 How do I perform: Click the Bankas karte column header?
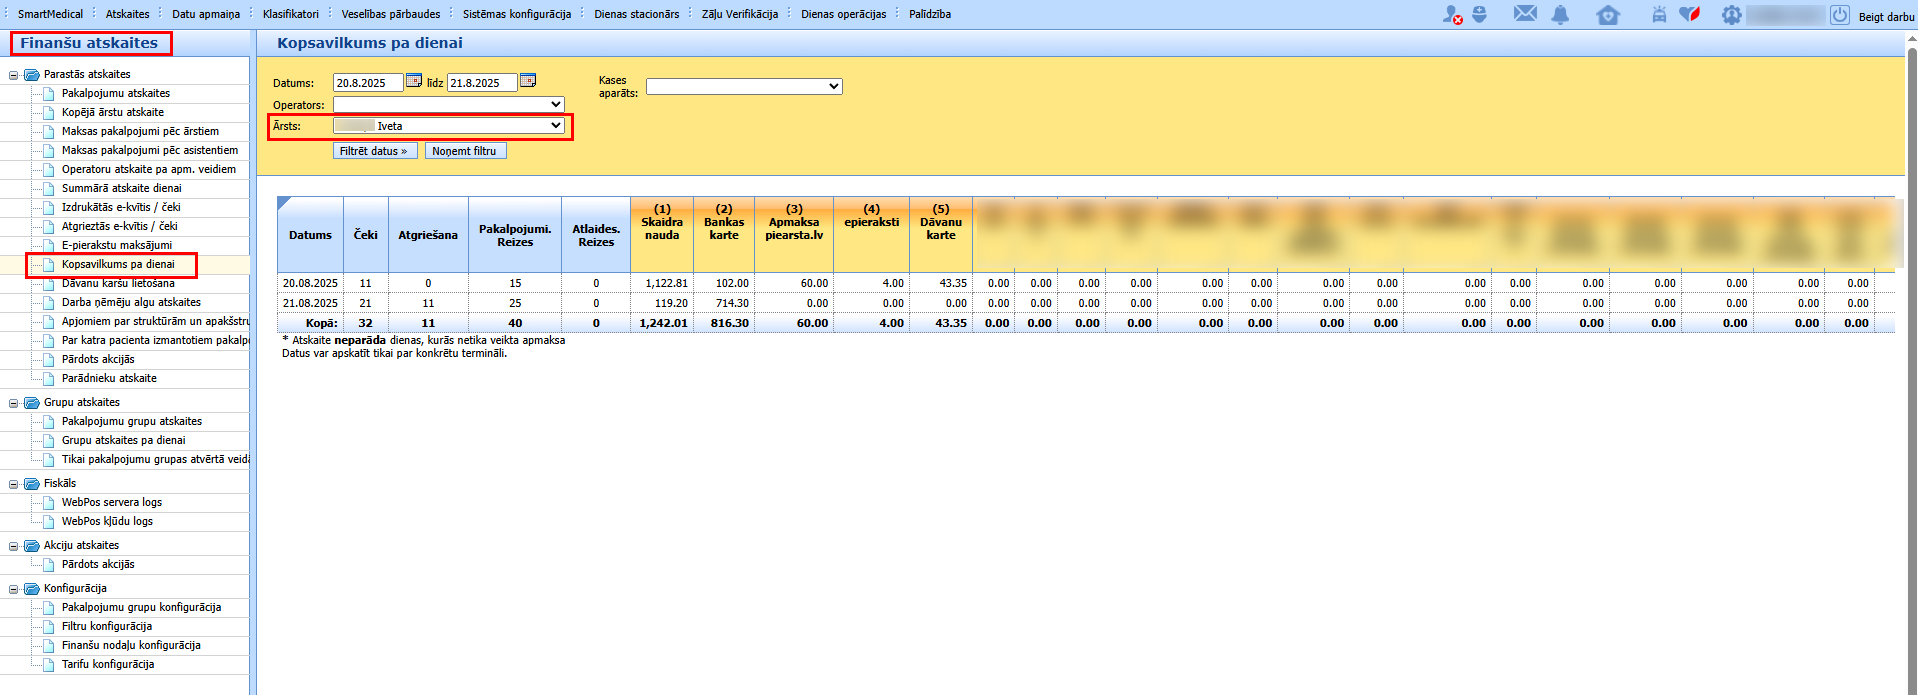tap(724, 234)
